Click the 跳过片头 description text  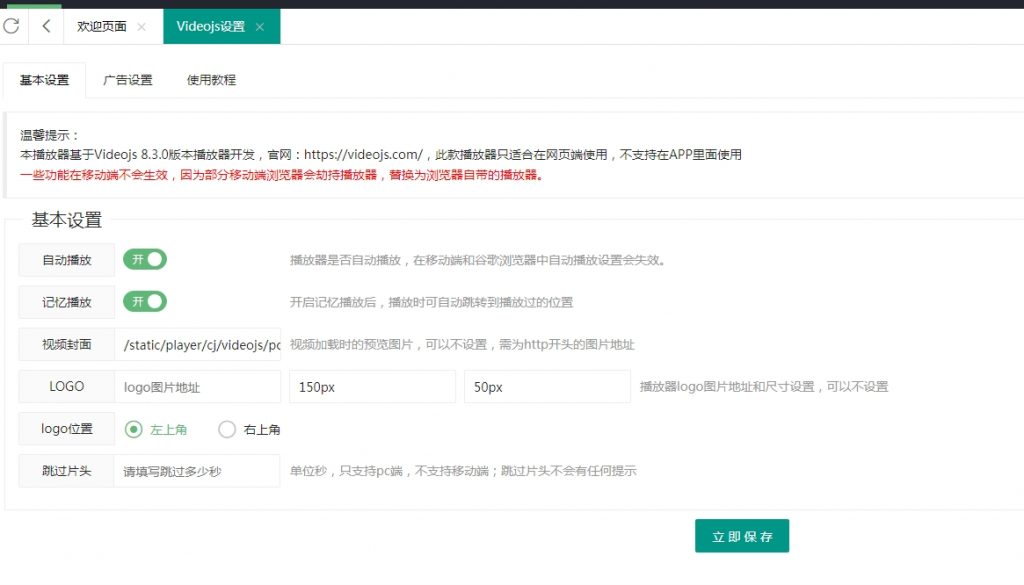coord(463,471)
